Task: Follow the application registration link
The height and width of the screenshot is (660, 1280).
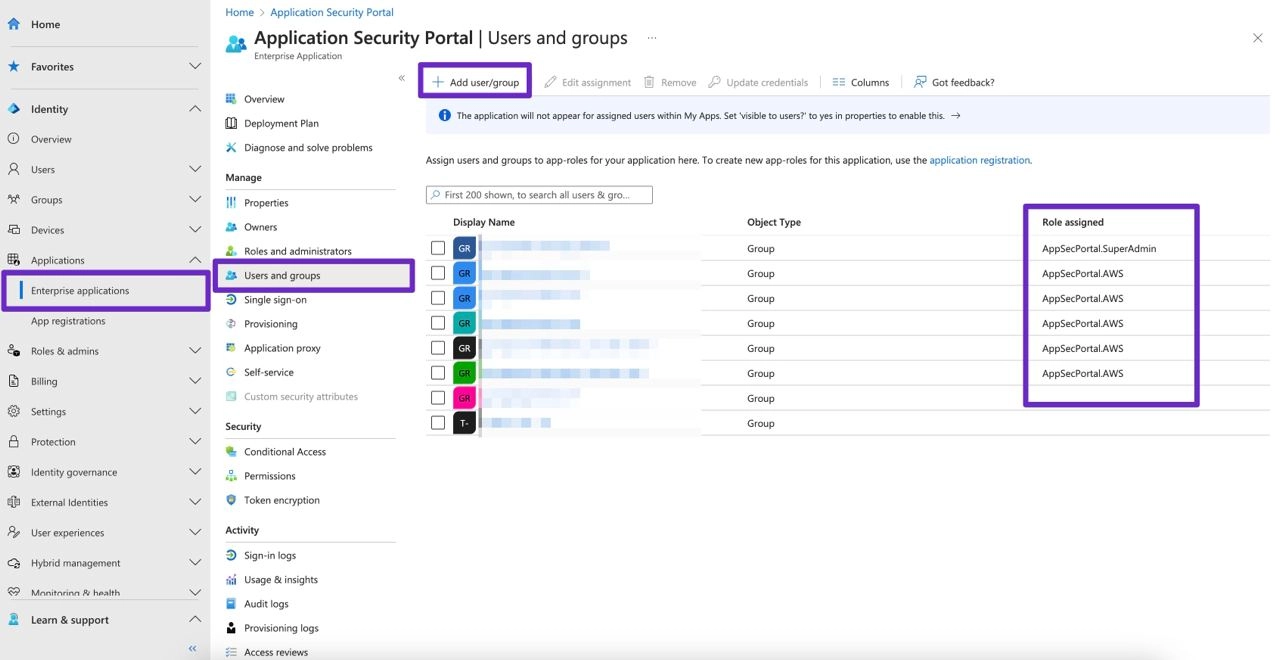Action: pos(979,160)
